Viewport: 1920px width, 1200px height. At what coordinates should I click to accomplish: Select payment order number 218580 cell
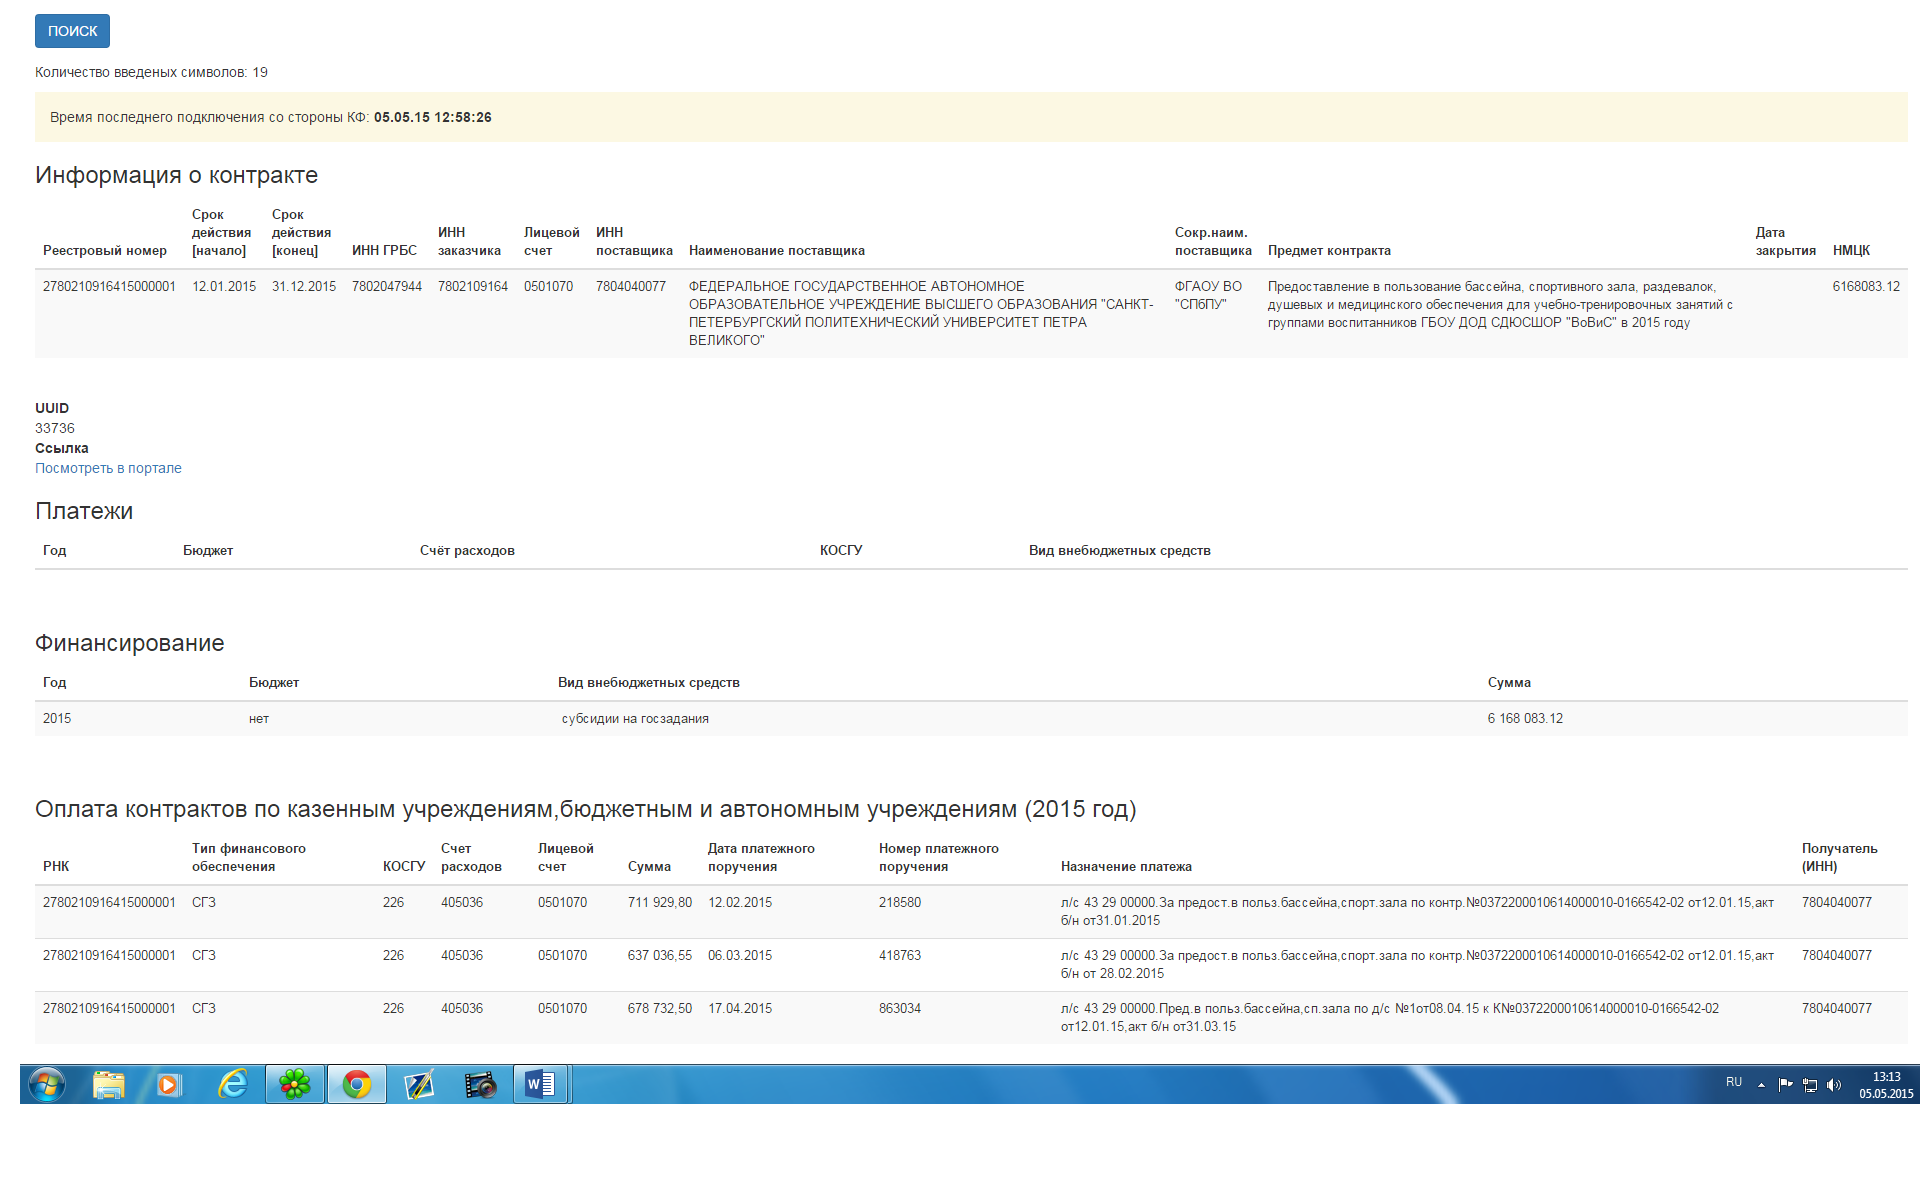click(900, 902)
